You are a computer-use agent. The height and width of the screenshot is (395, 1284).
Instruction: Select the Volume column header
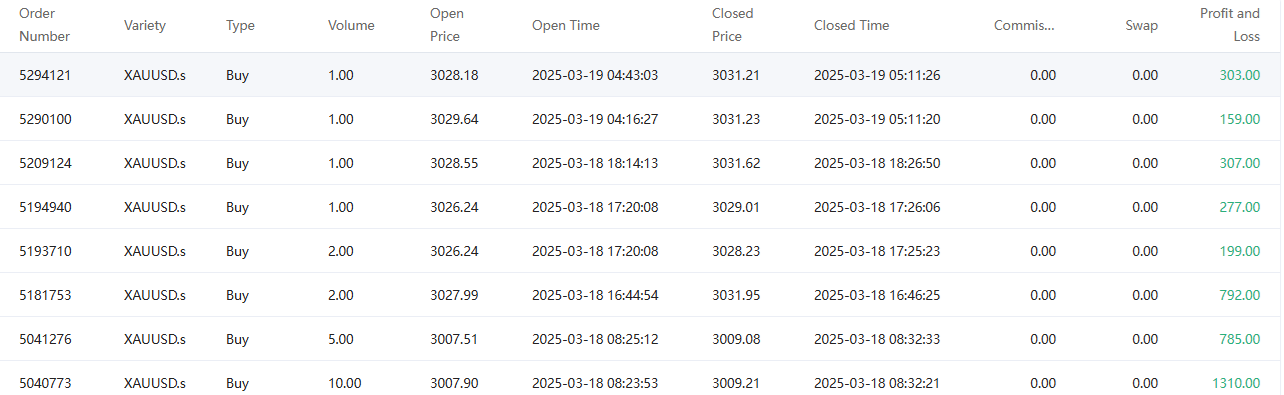351,25
